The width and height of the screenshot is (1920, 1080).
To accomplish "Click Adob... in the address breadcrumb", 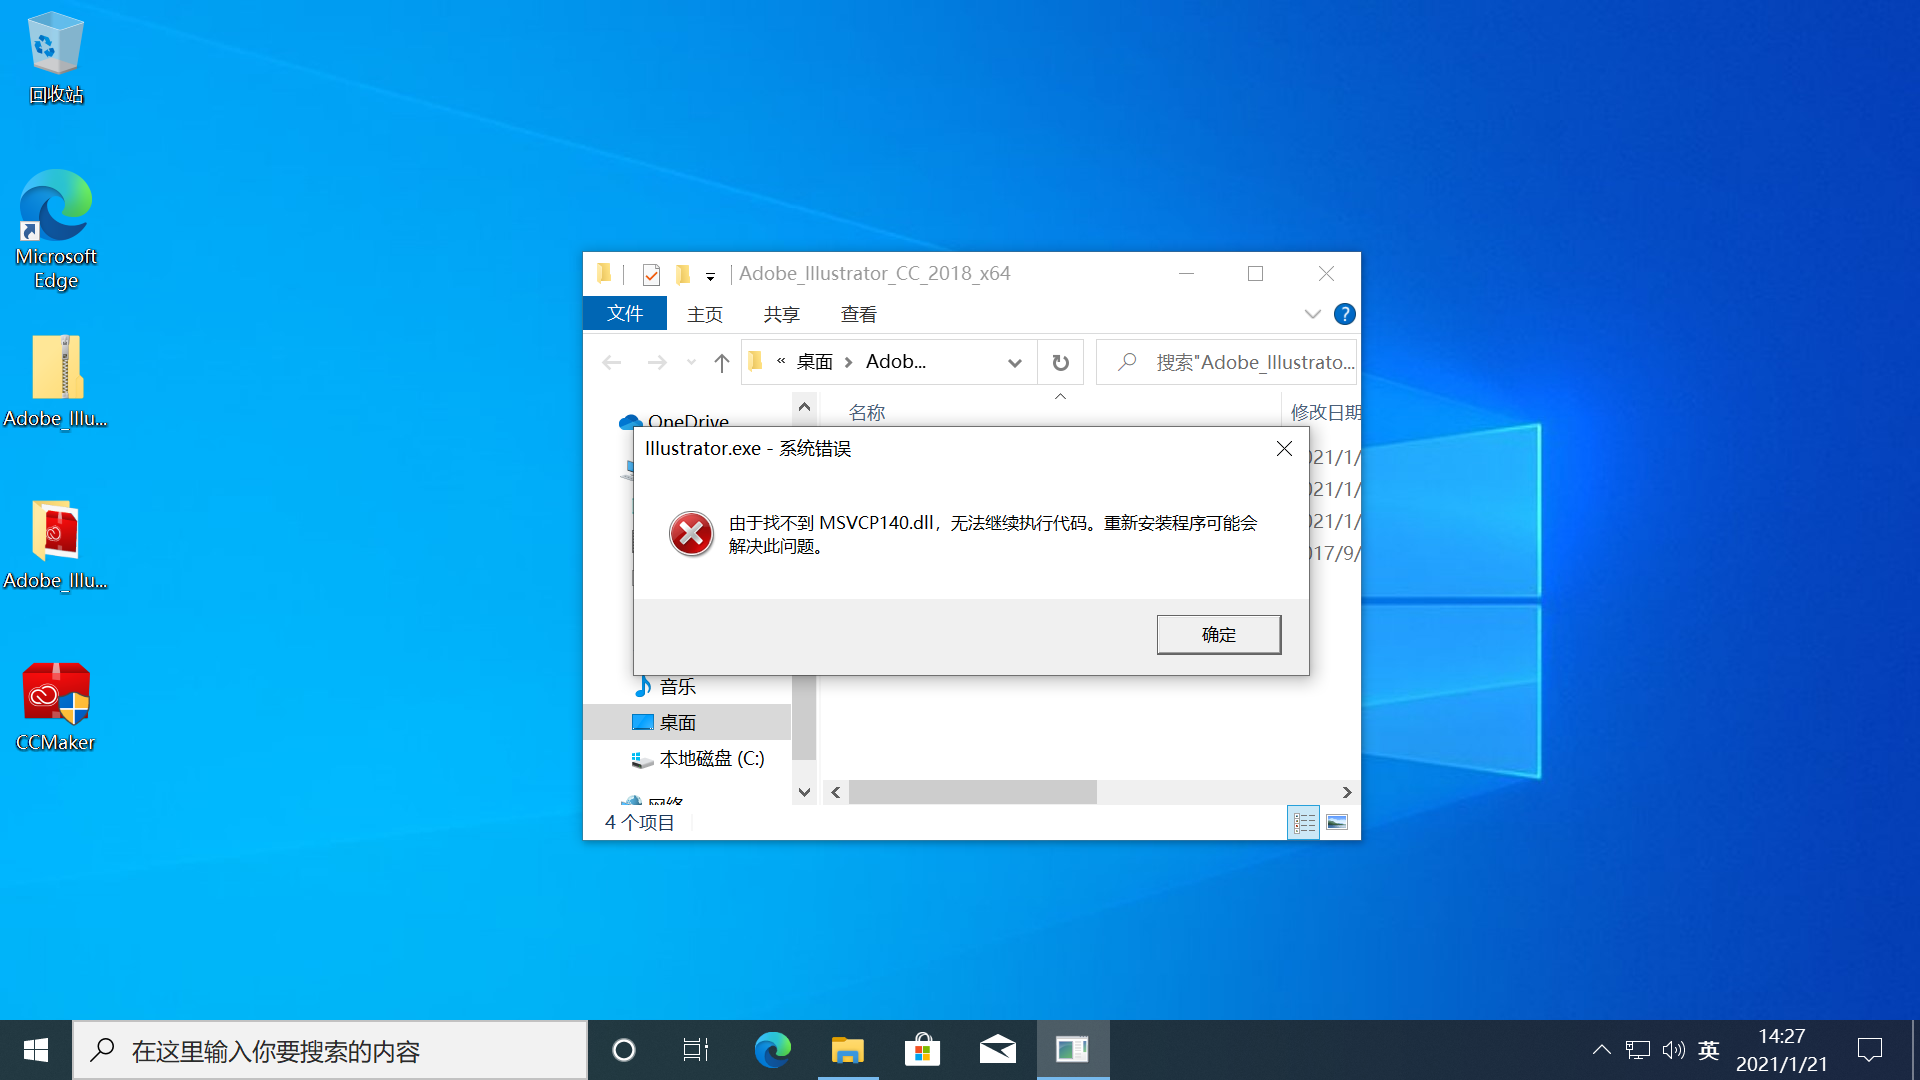I will coord(896,362).
